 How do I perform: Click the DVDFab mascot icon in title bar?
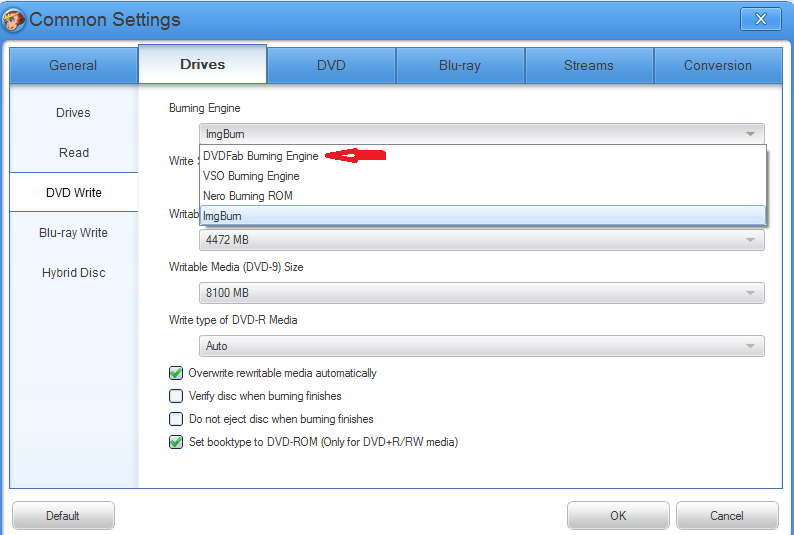pos(13,21)
